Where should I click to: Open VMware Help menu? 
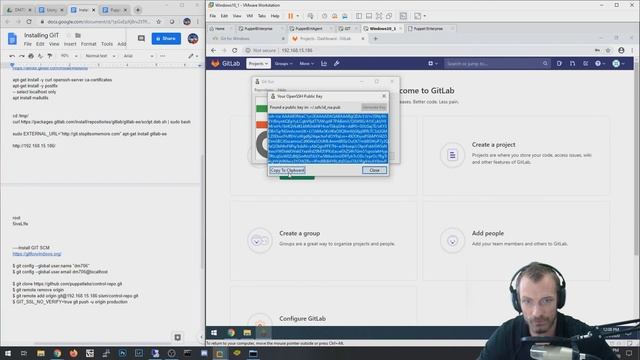point(275,16)
